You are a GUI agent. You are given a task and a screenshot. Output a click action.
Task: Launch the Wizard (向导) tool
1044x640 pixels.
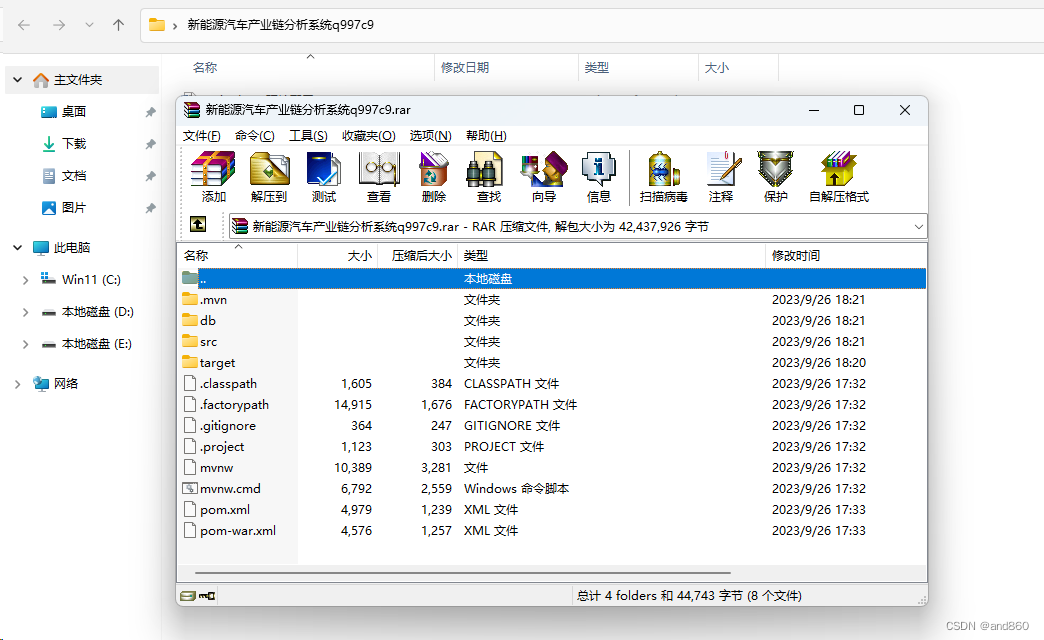(x=544, y=176)
